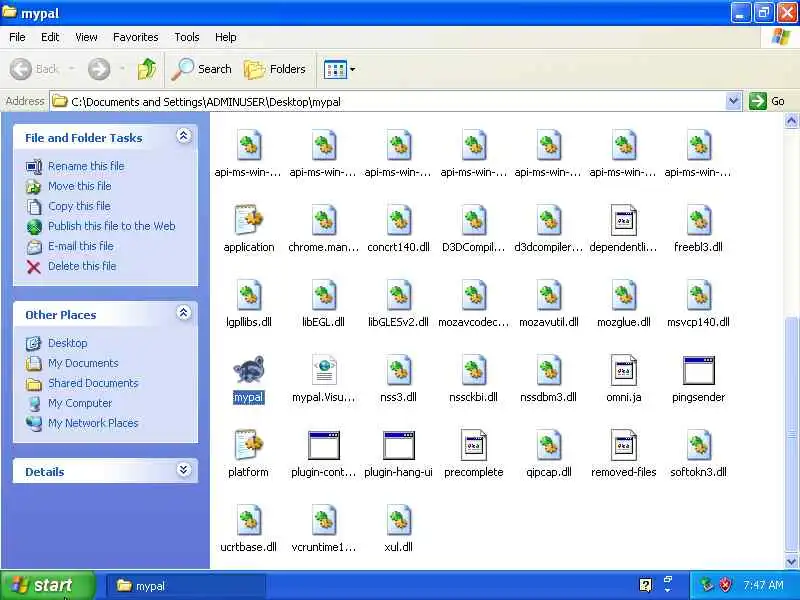Select the nssckbi.dll file icon
This screenshot has height=600, width=800.
pos(473,370)
